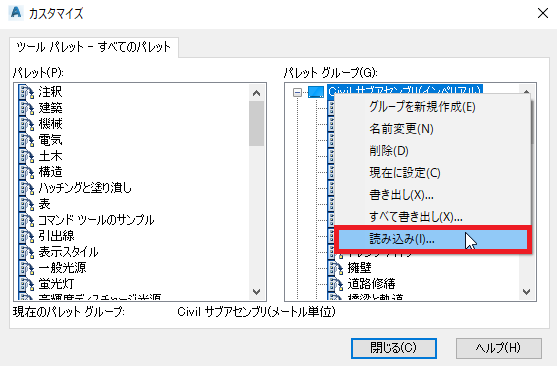Click palette group list scrollbar down arrow

(526, 292)
